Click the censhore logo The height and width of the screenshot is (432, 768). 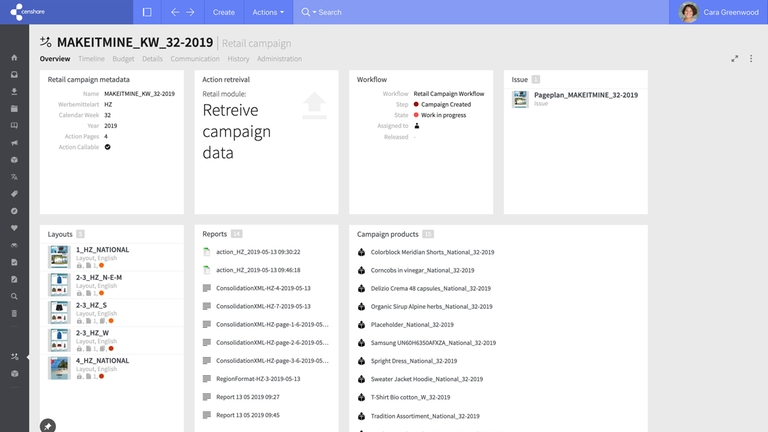(27, 12)
